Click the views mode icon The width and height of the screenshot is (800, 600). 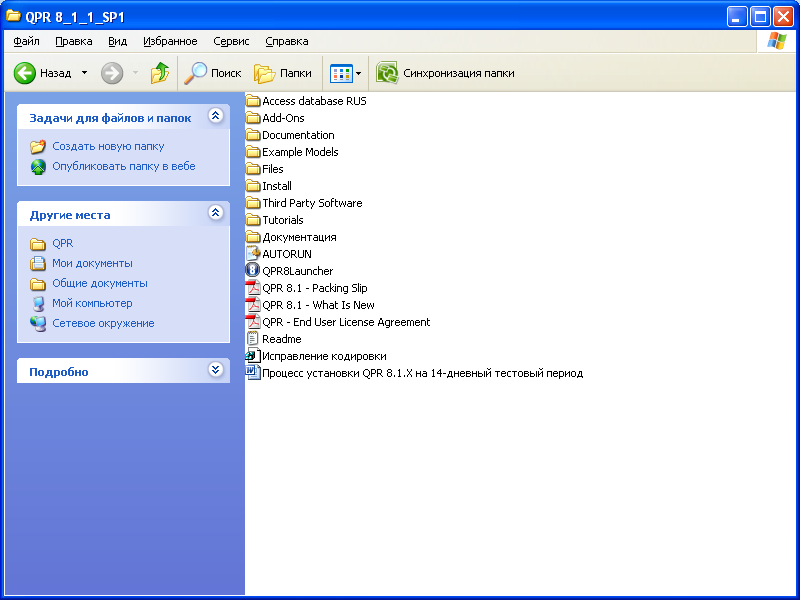coord(341,73)
